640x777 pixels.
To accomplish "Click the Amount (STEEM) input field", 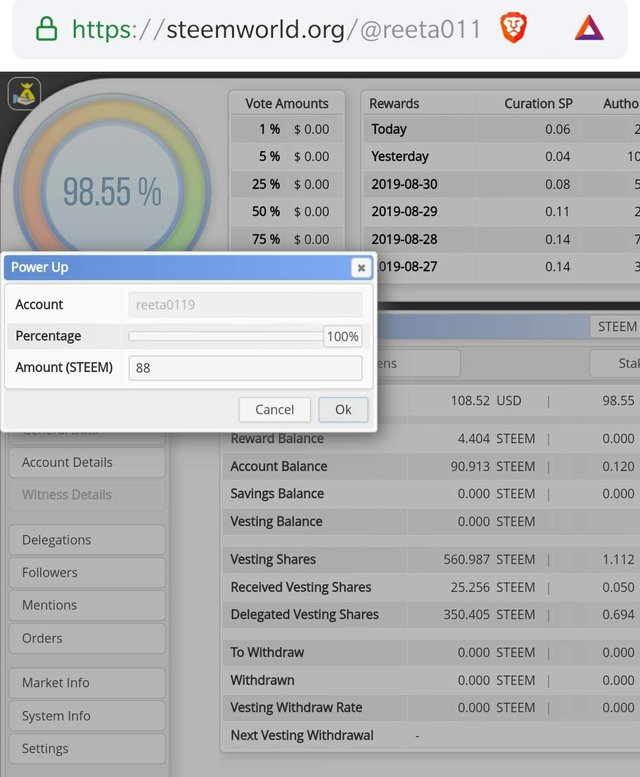I will [245, 368].
